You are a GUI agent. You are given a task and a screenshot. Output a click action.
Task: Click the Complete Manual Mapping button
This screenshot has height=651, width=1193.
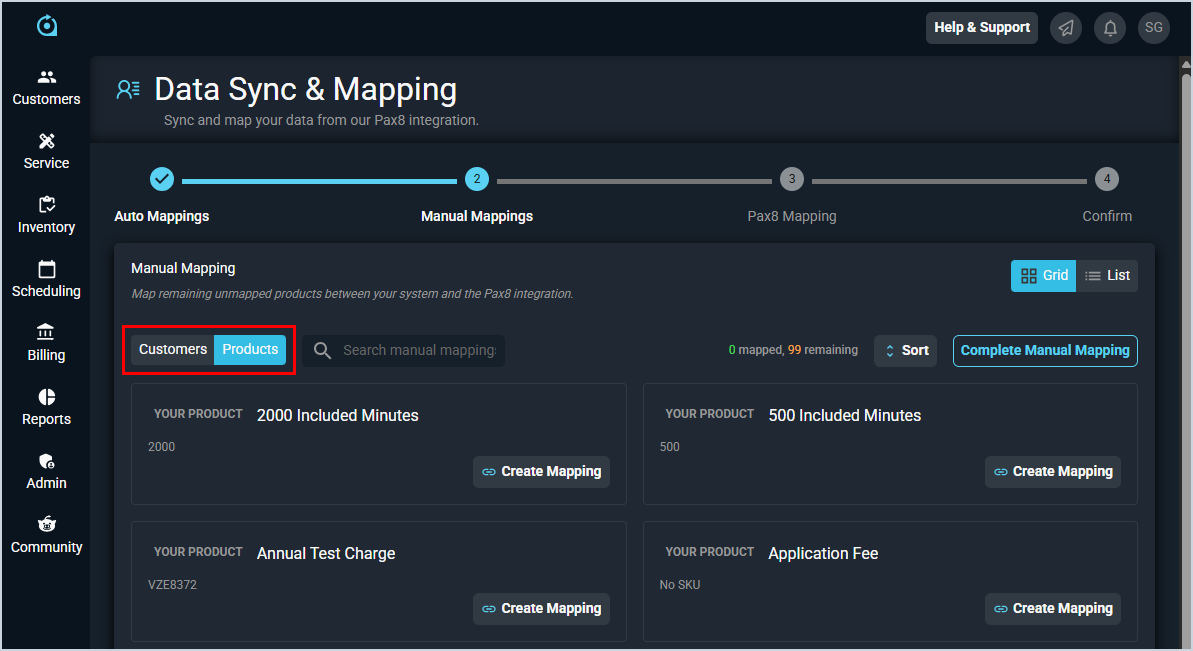tap(1045, 351)
